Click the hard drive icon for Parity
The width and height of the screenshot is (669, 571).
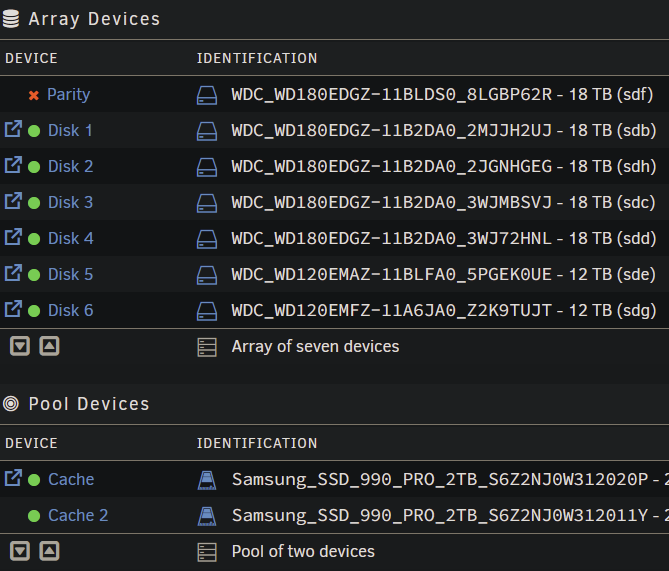pyautogui.click(x=207, y=95)
